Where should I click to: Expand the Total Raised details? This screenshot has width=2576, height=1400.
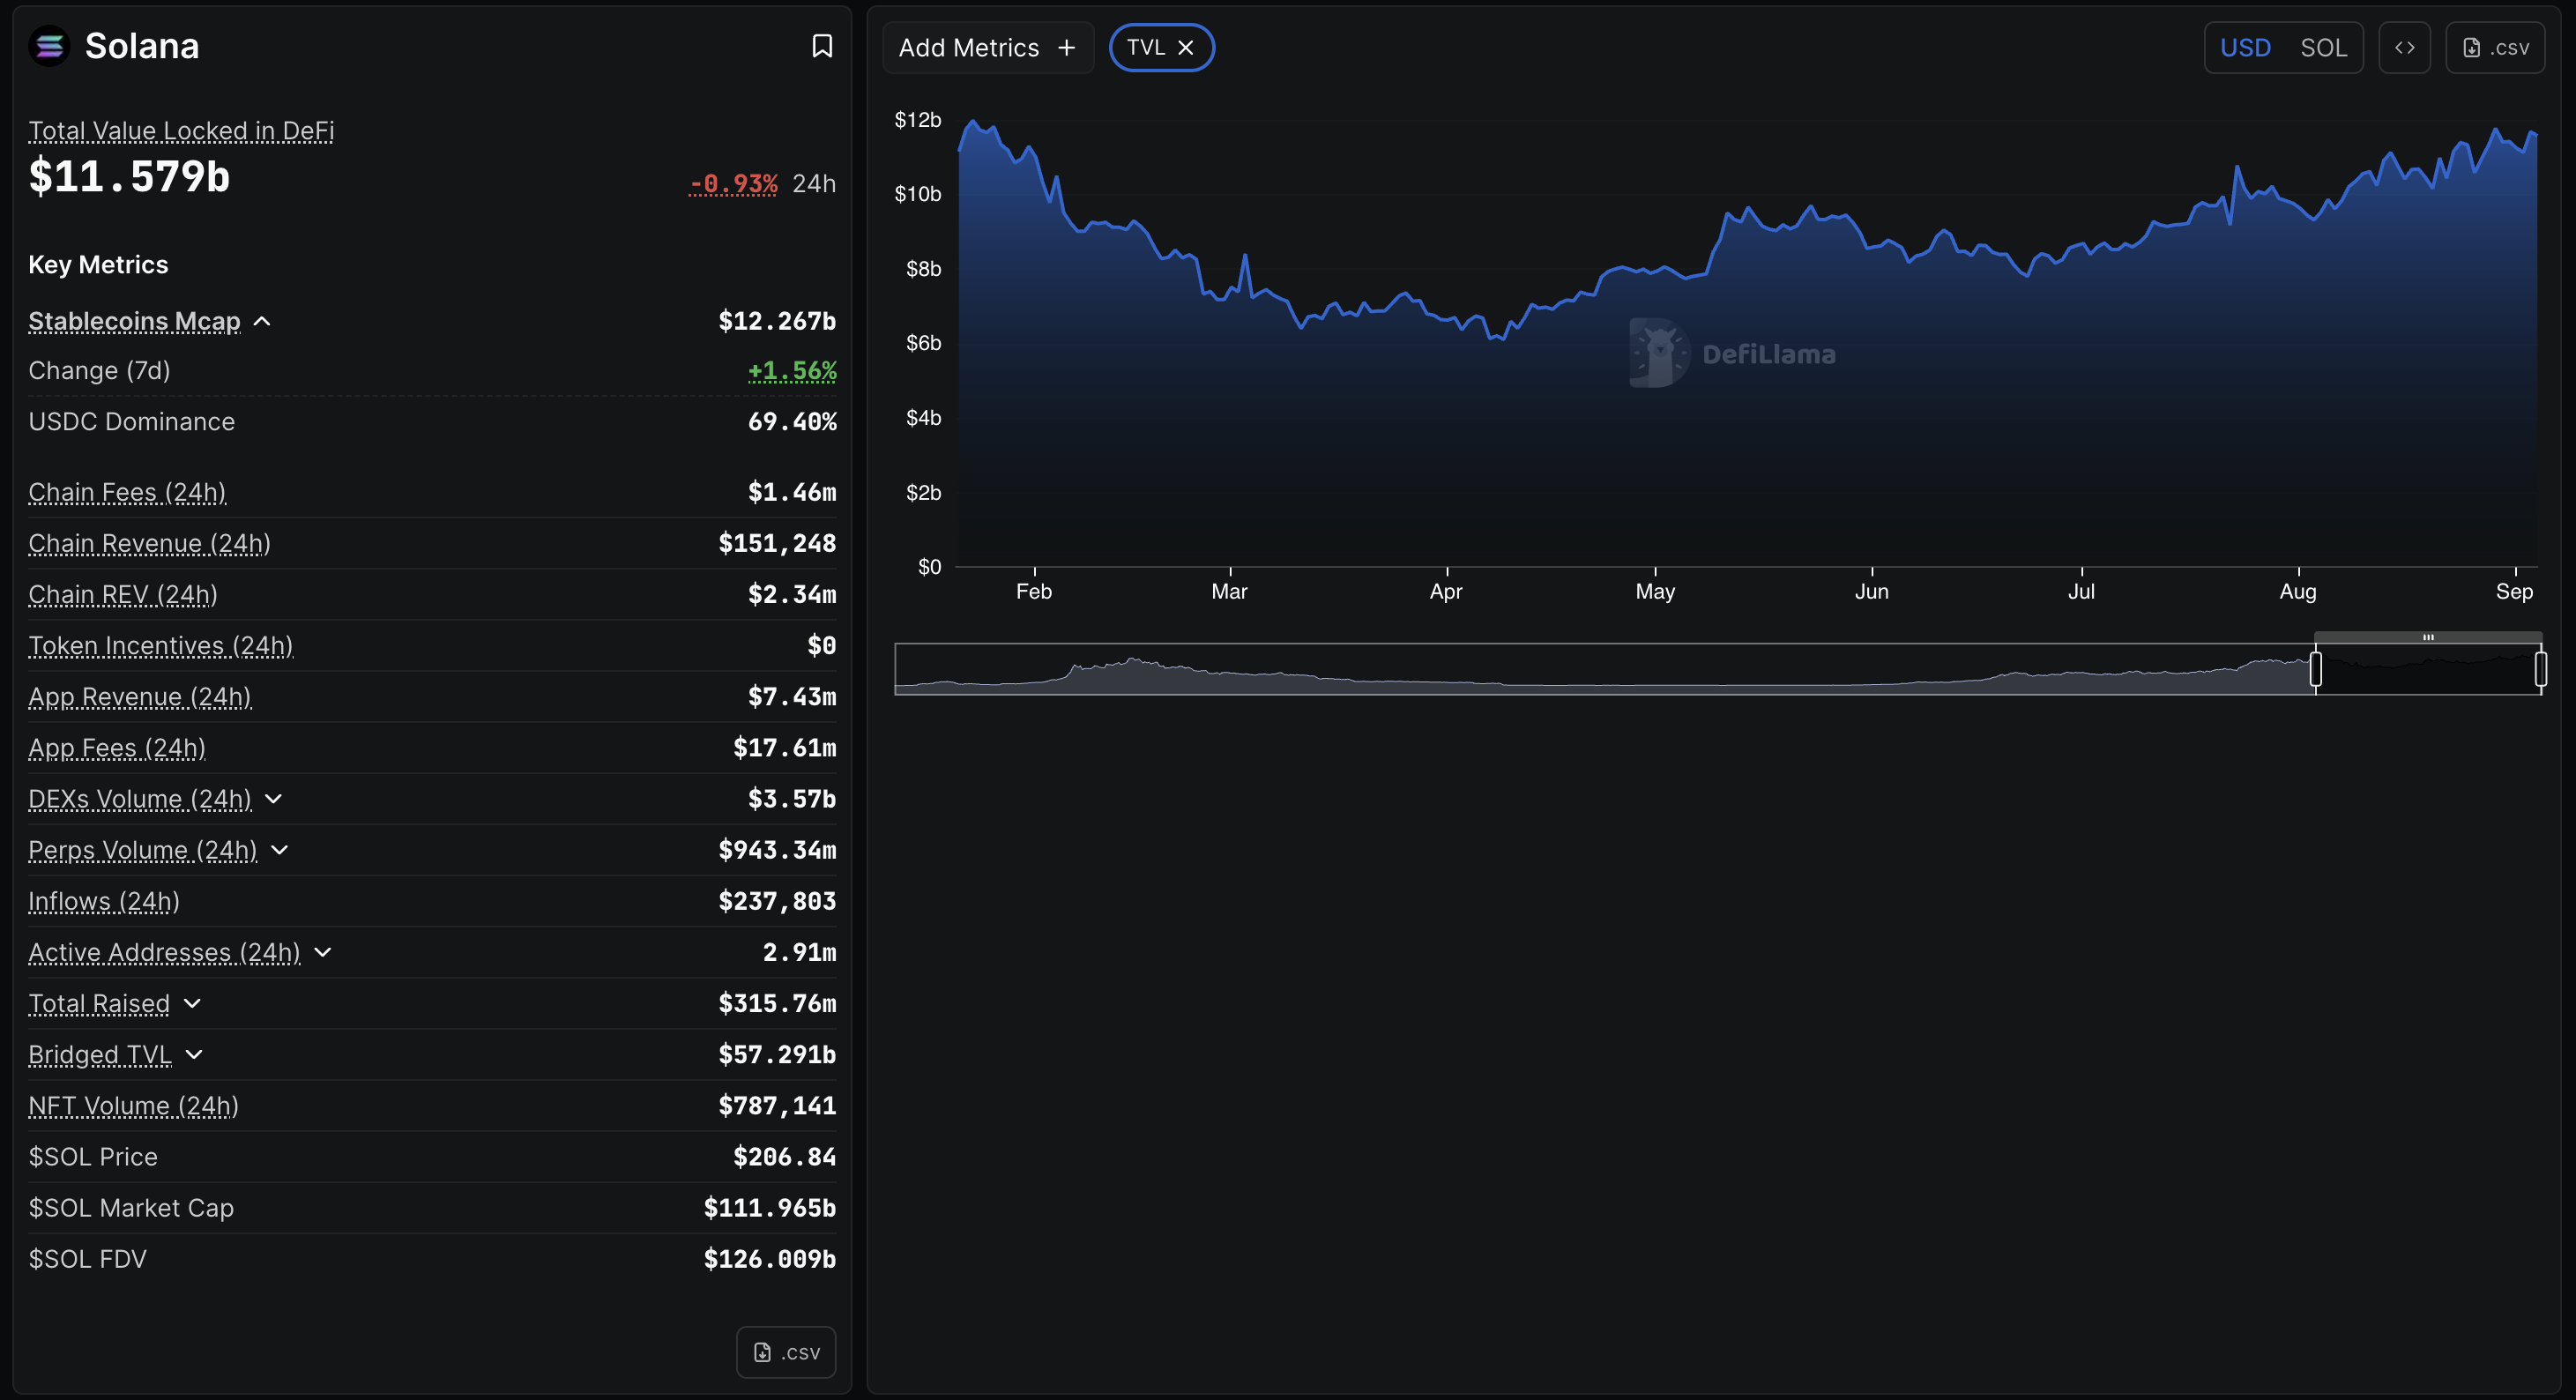[193, 1003]
